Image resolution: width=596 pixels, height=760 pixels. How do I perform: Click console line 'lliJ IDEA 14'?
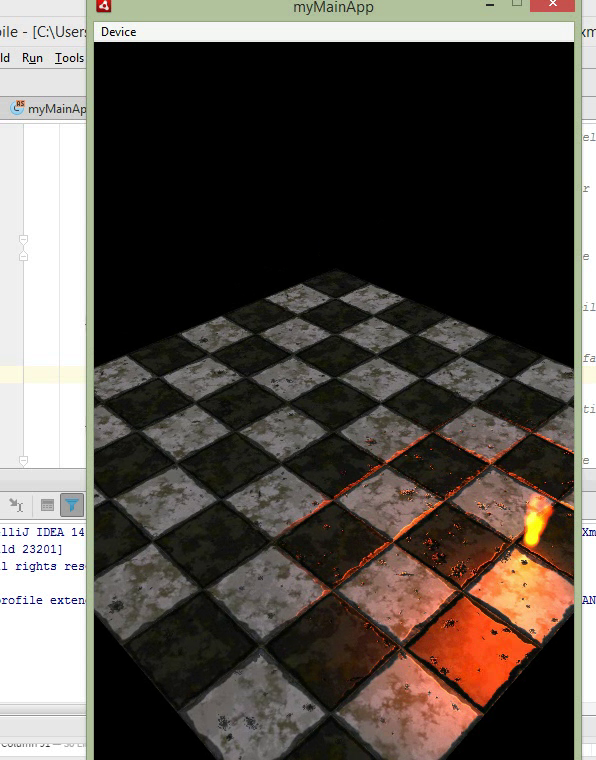coord(42,532)
